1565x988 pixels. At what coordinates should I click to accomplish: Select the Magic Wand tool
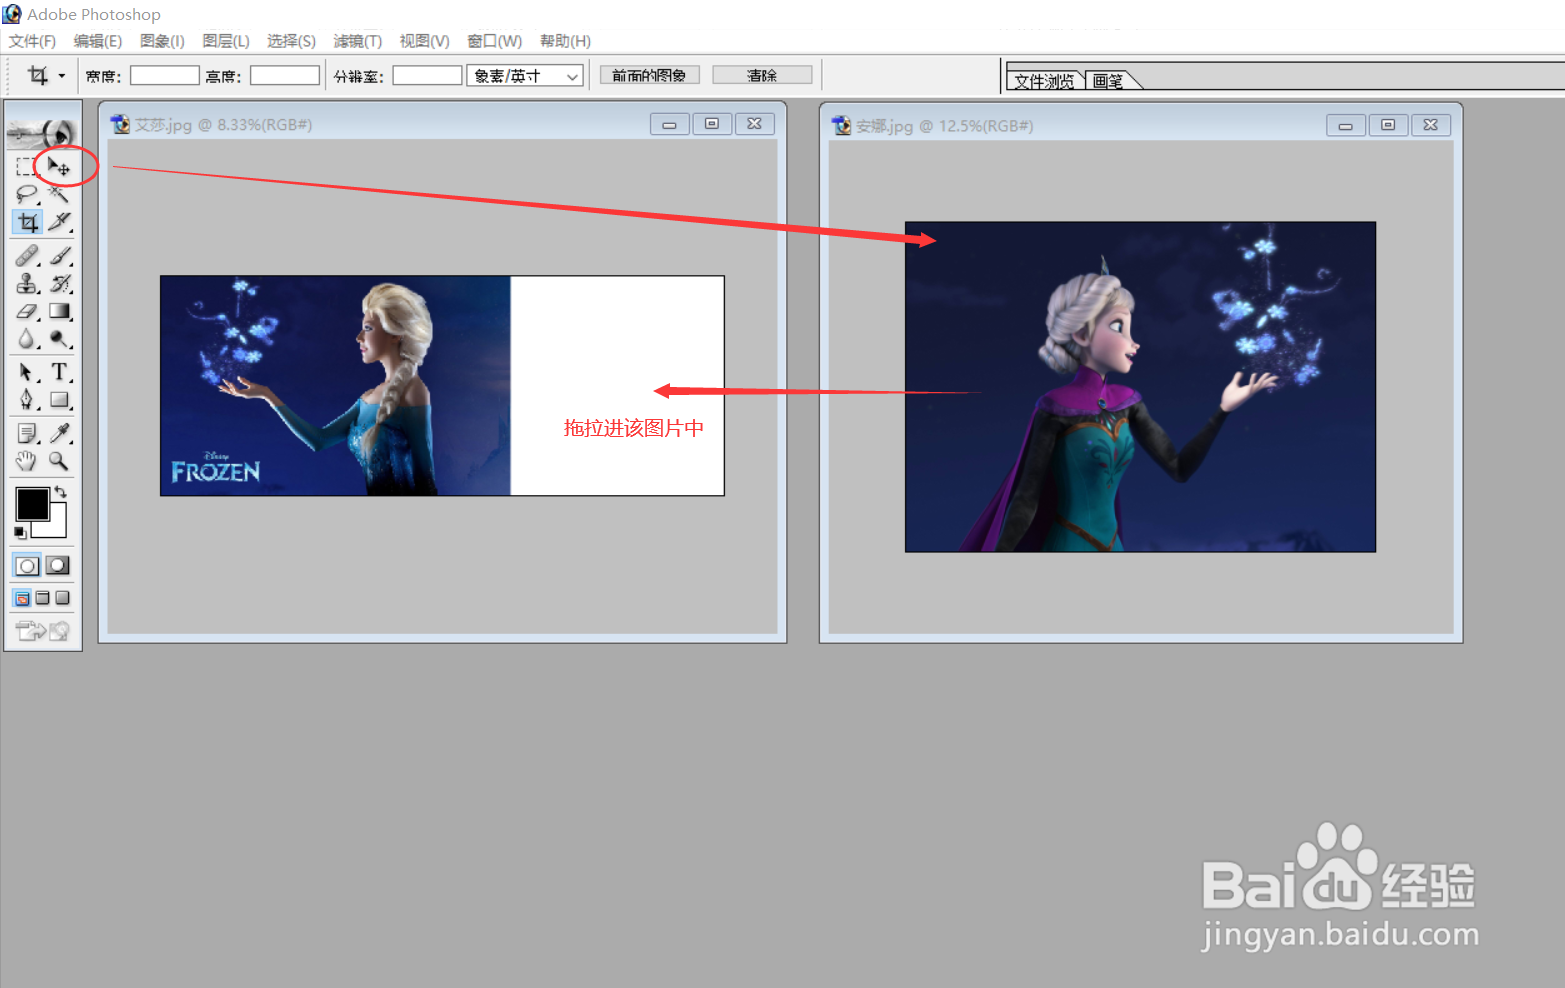[x=59, y=194]
